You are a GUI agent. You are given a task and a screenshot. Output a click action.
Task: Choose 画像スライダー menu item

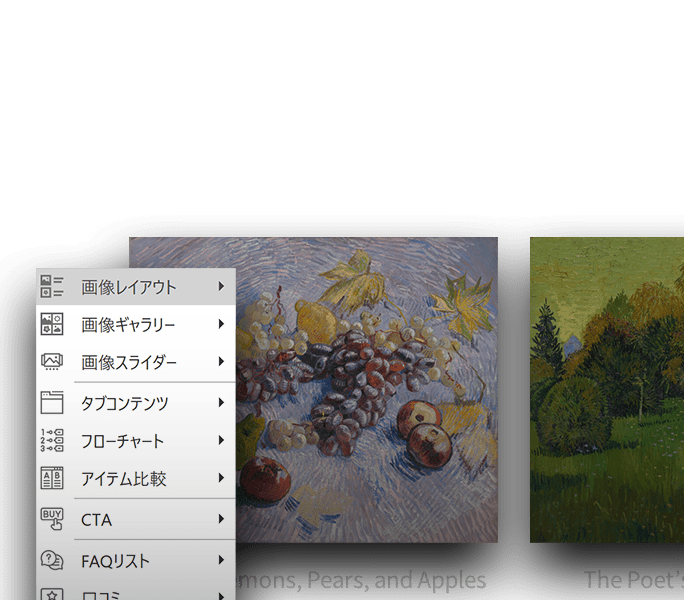(136, 362)
